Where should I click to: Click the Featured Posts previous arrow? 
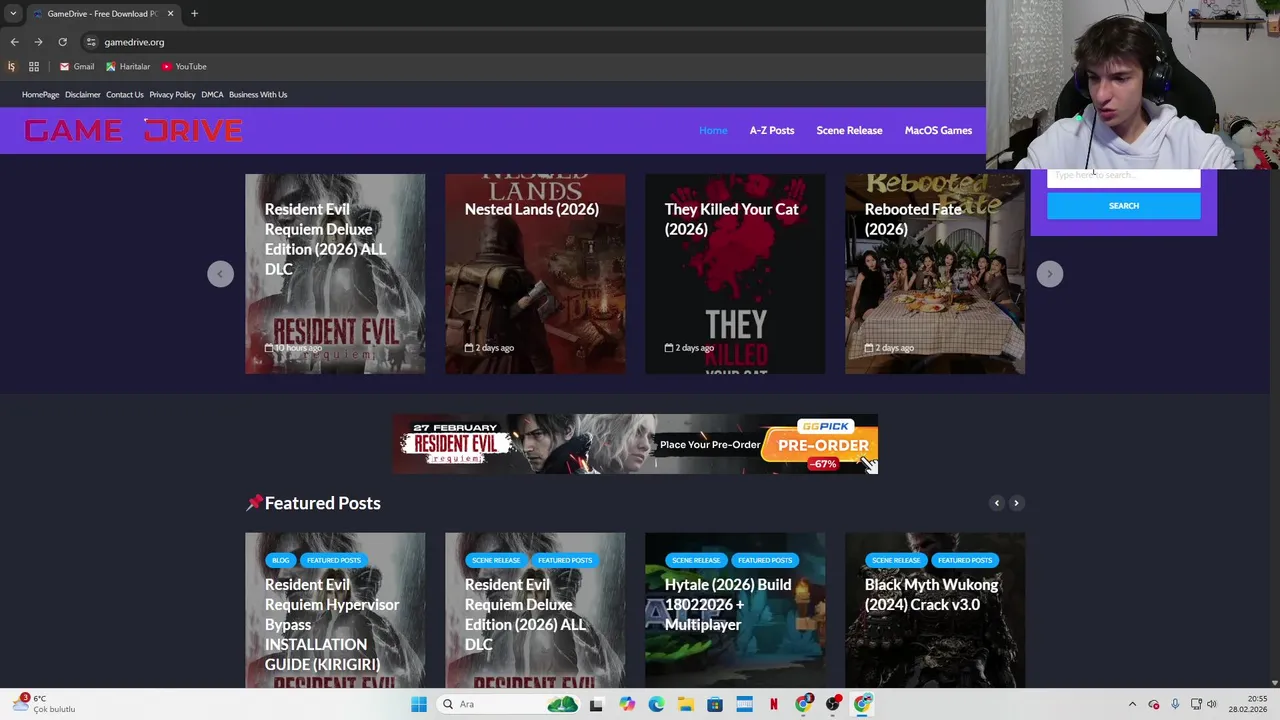(996, 503)
